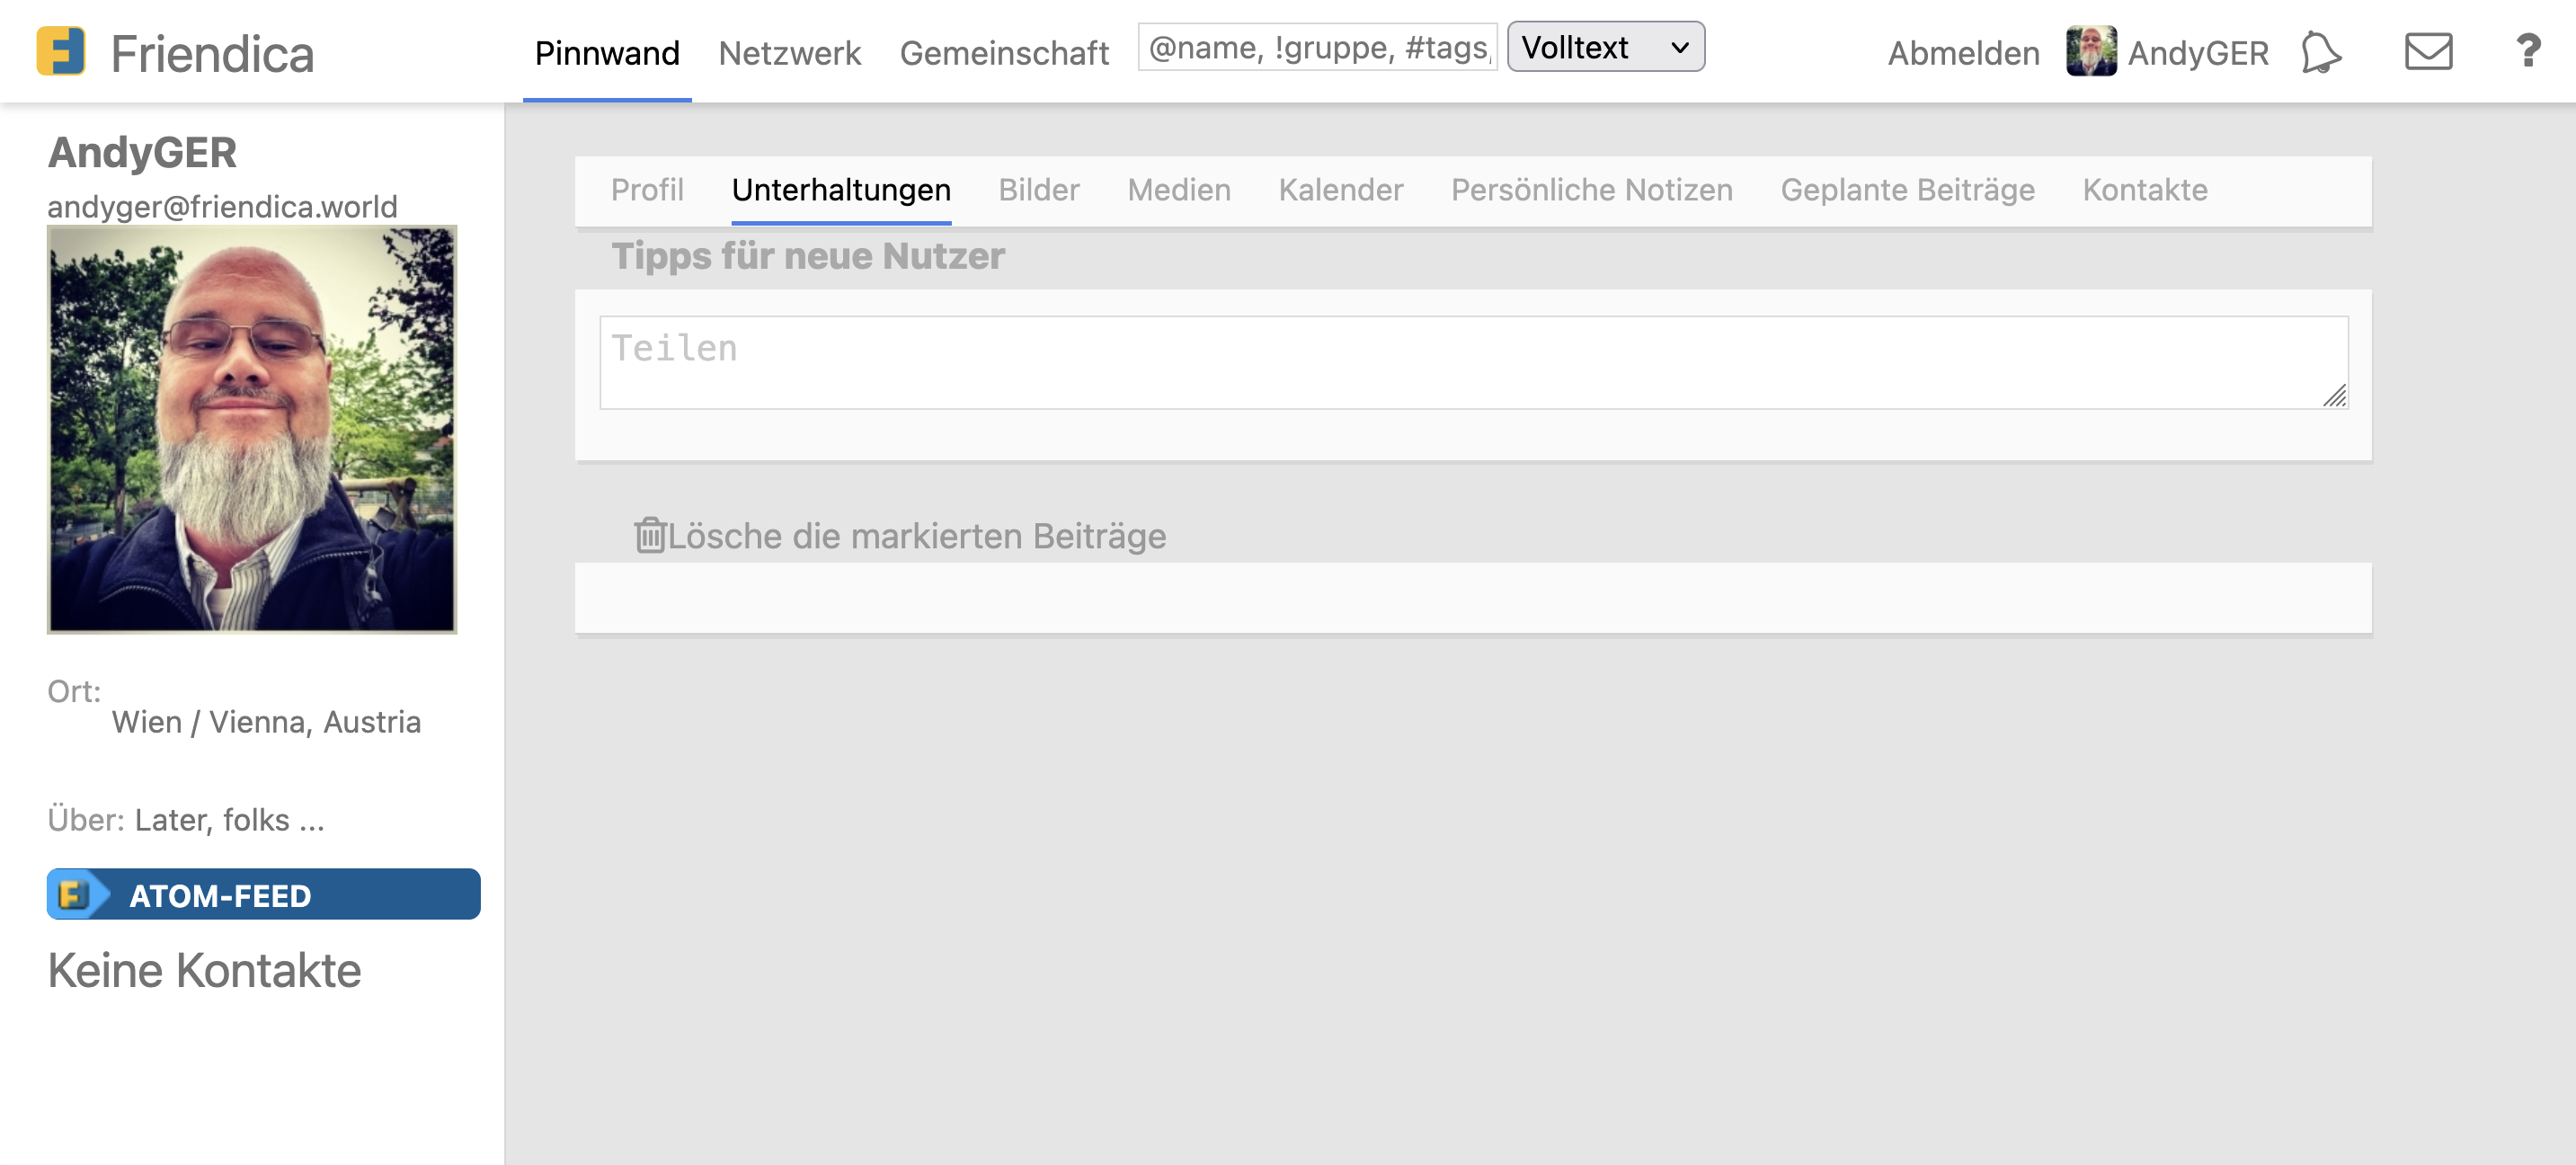The width and height of the screenshot is (2576, 1165).
Task: Switch to the Netzwerk menu item
Action: pyautogui.click(x=789, y=53)
